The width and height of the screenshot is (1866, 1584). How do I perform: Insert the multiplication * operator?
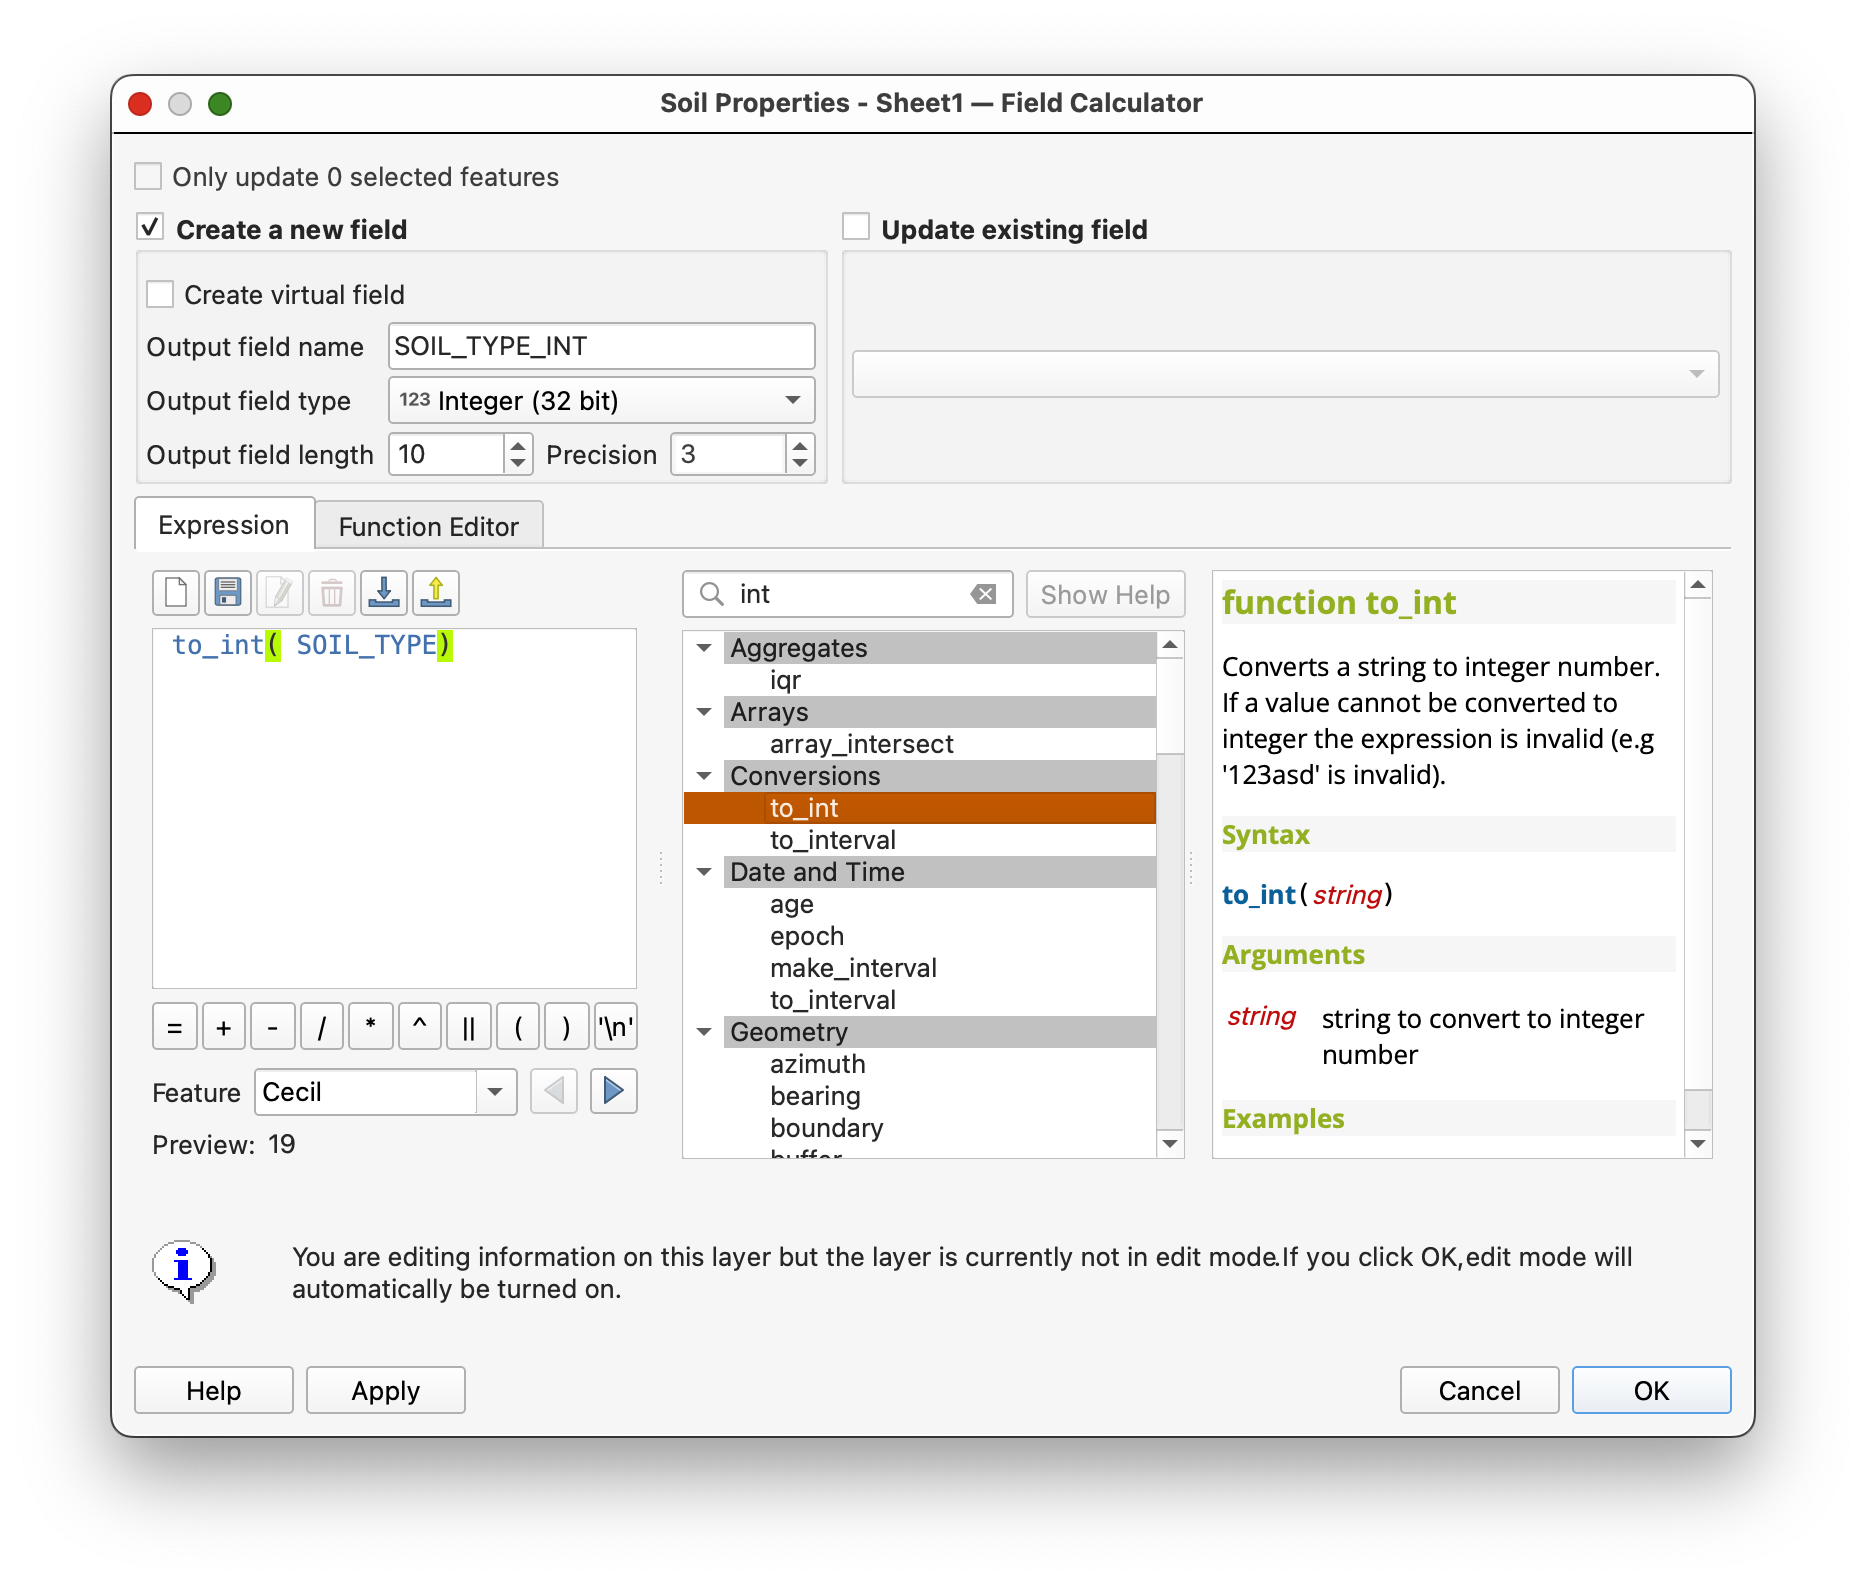tap(370, 1027)
